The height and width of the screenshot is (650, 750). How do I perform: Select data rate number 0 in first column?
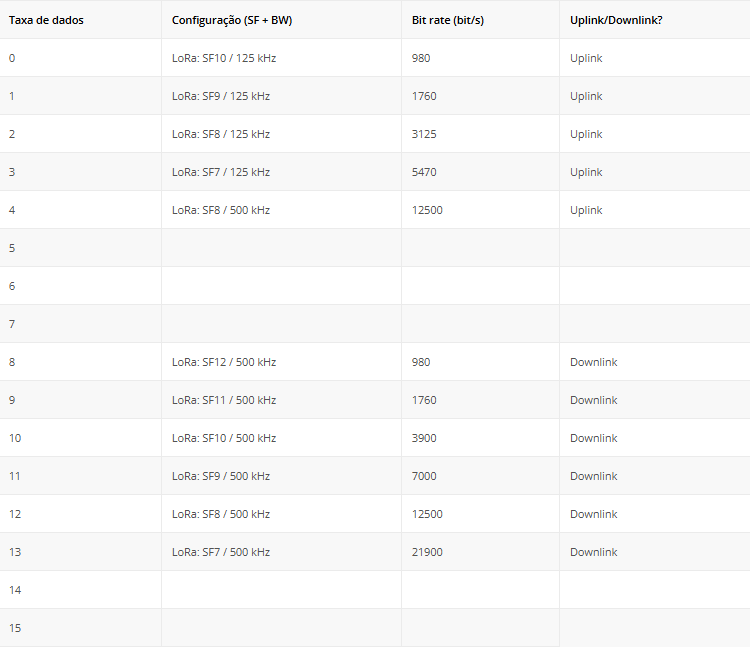[x=12, y=58]
